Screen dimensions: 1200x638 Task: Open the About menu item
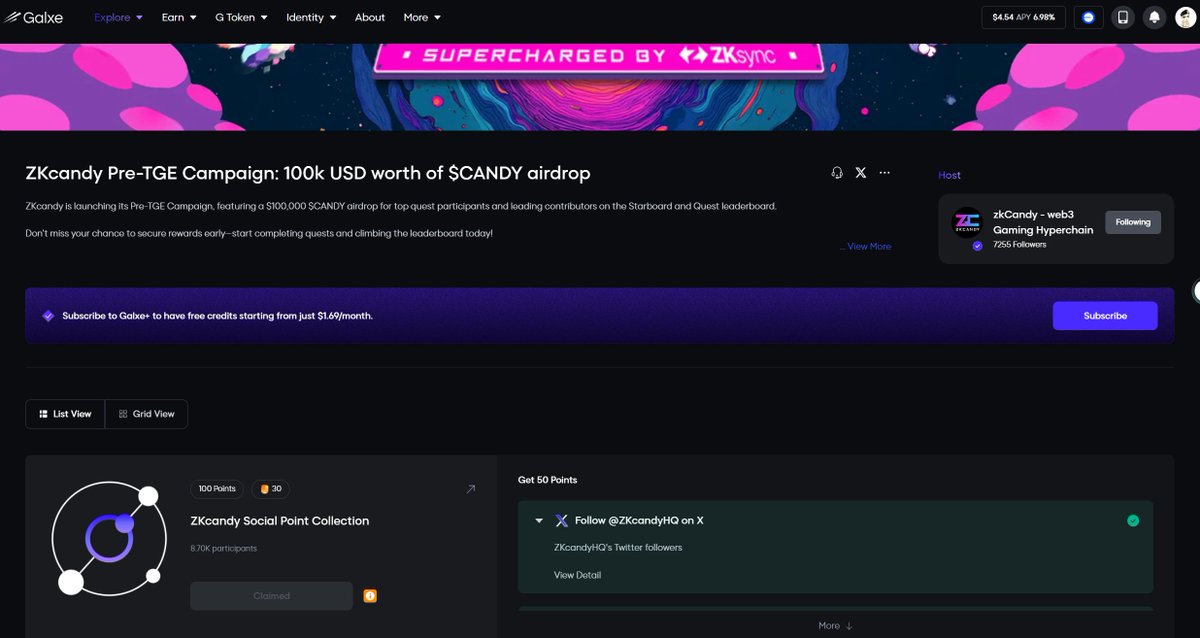coord(370,17)
